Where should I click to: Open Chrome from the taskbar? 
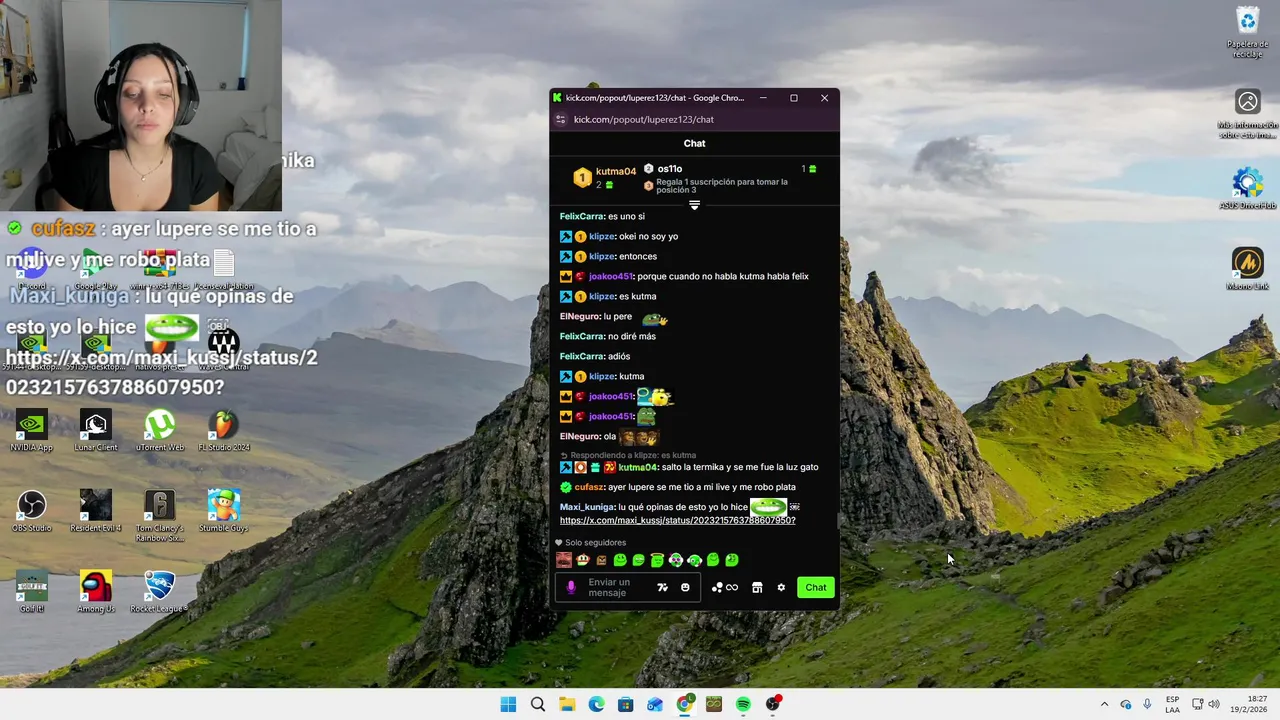tap(685, 704)
